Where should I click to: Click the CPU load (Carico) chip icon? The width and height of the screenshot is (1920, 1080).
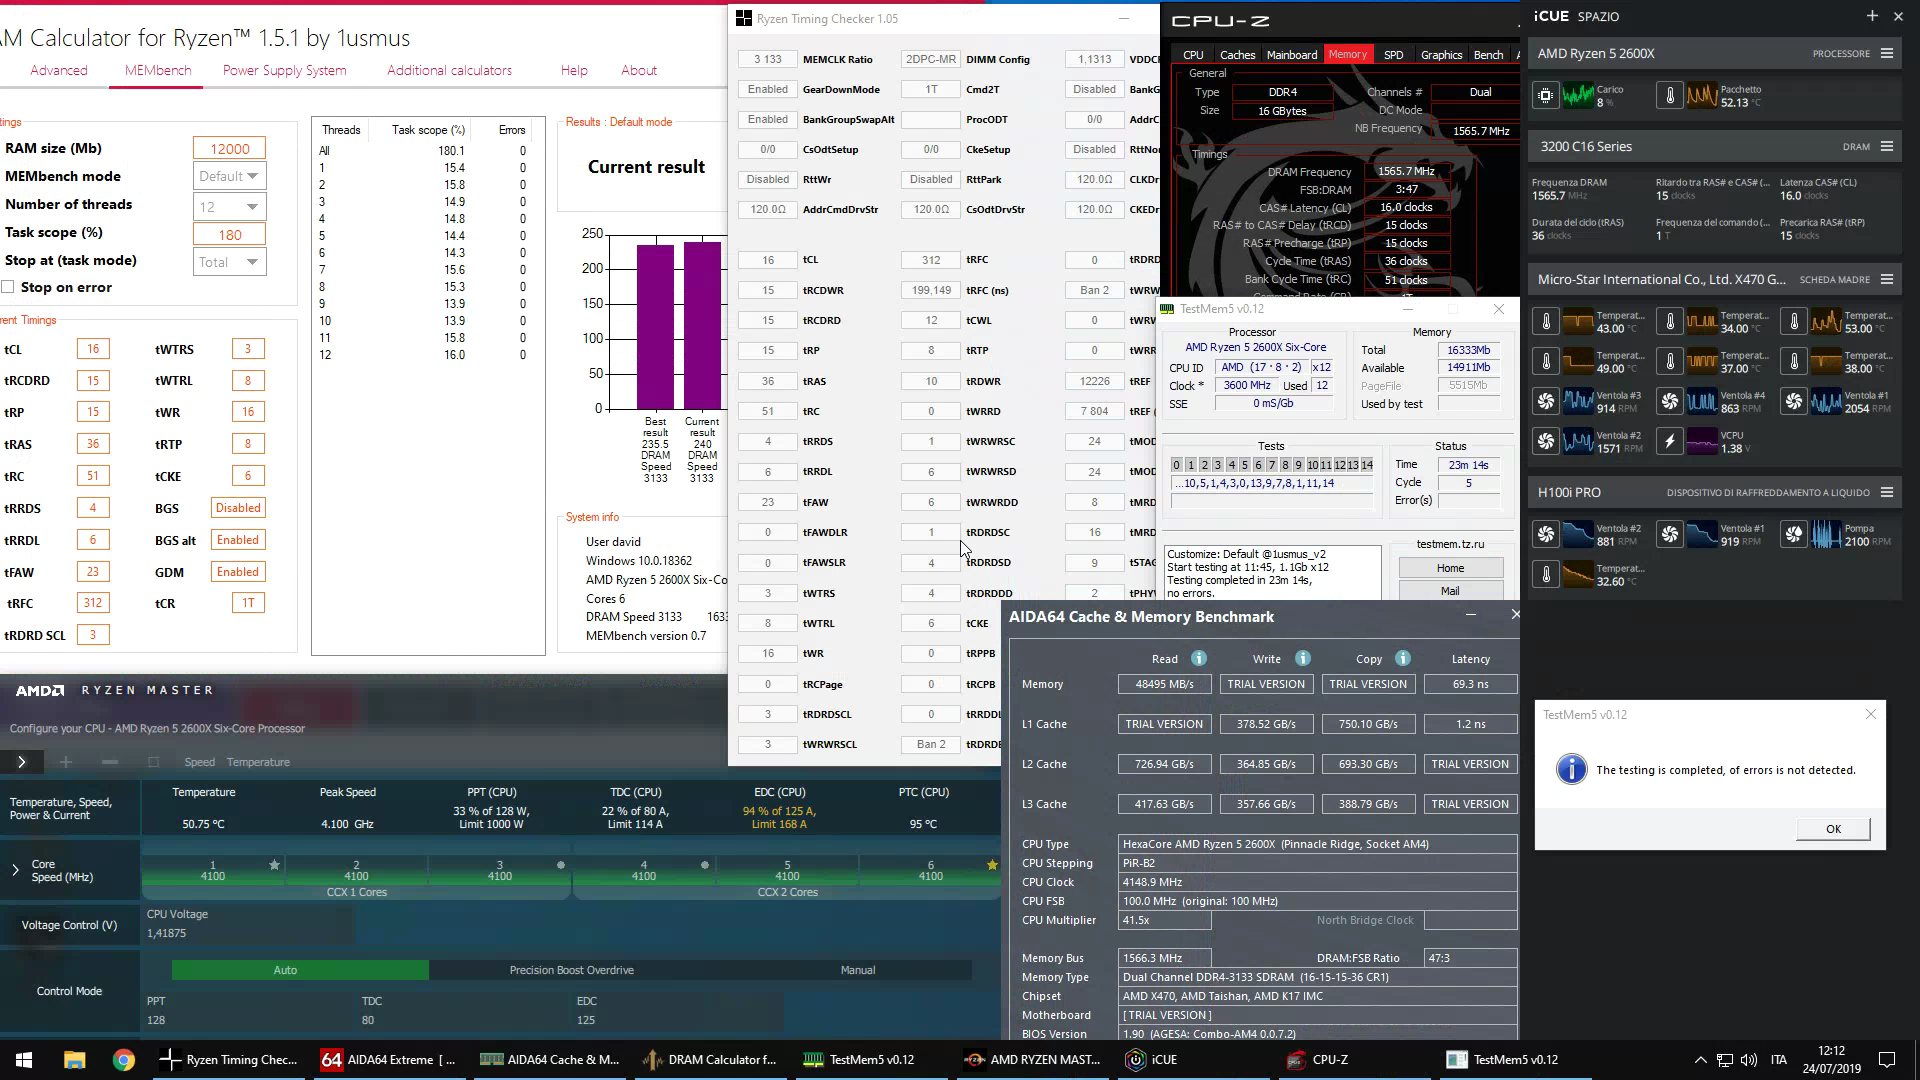1545,96
